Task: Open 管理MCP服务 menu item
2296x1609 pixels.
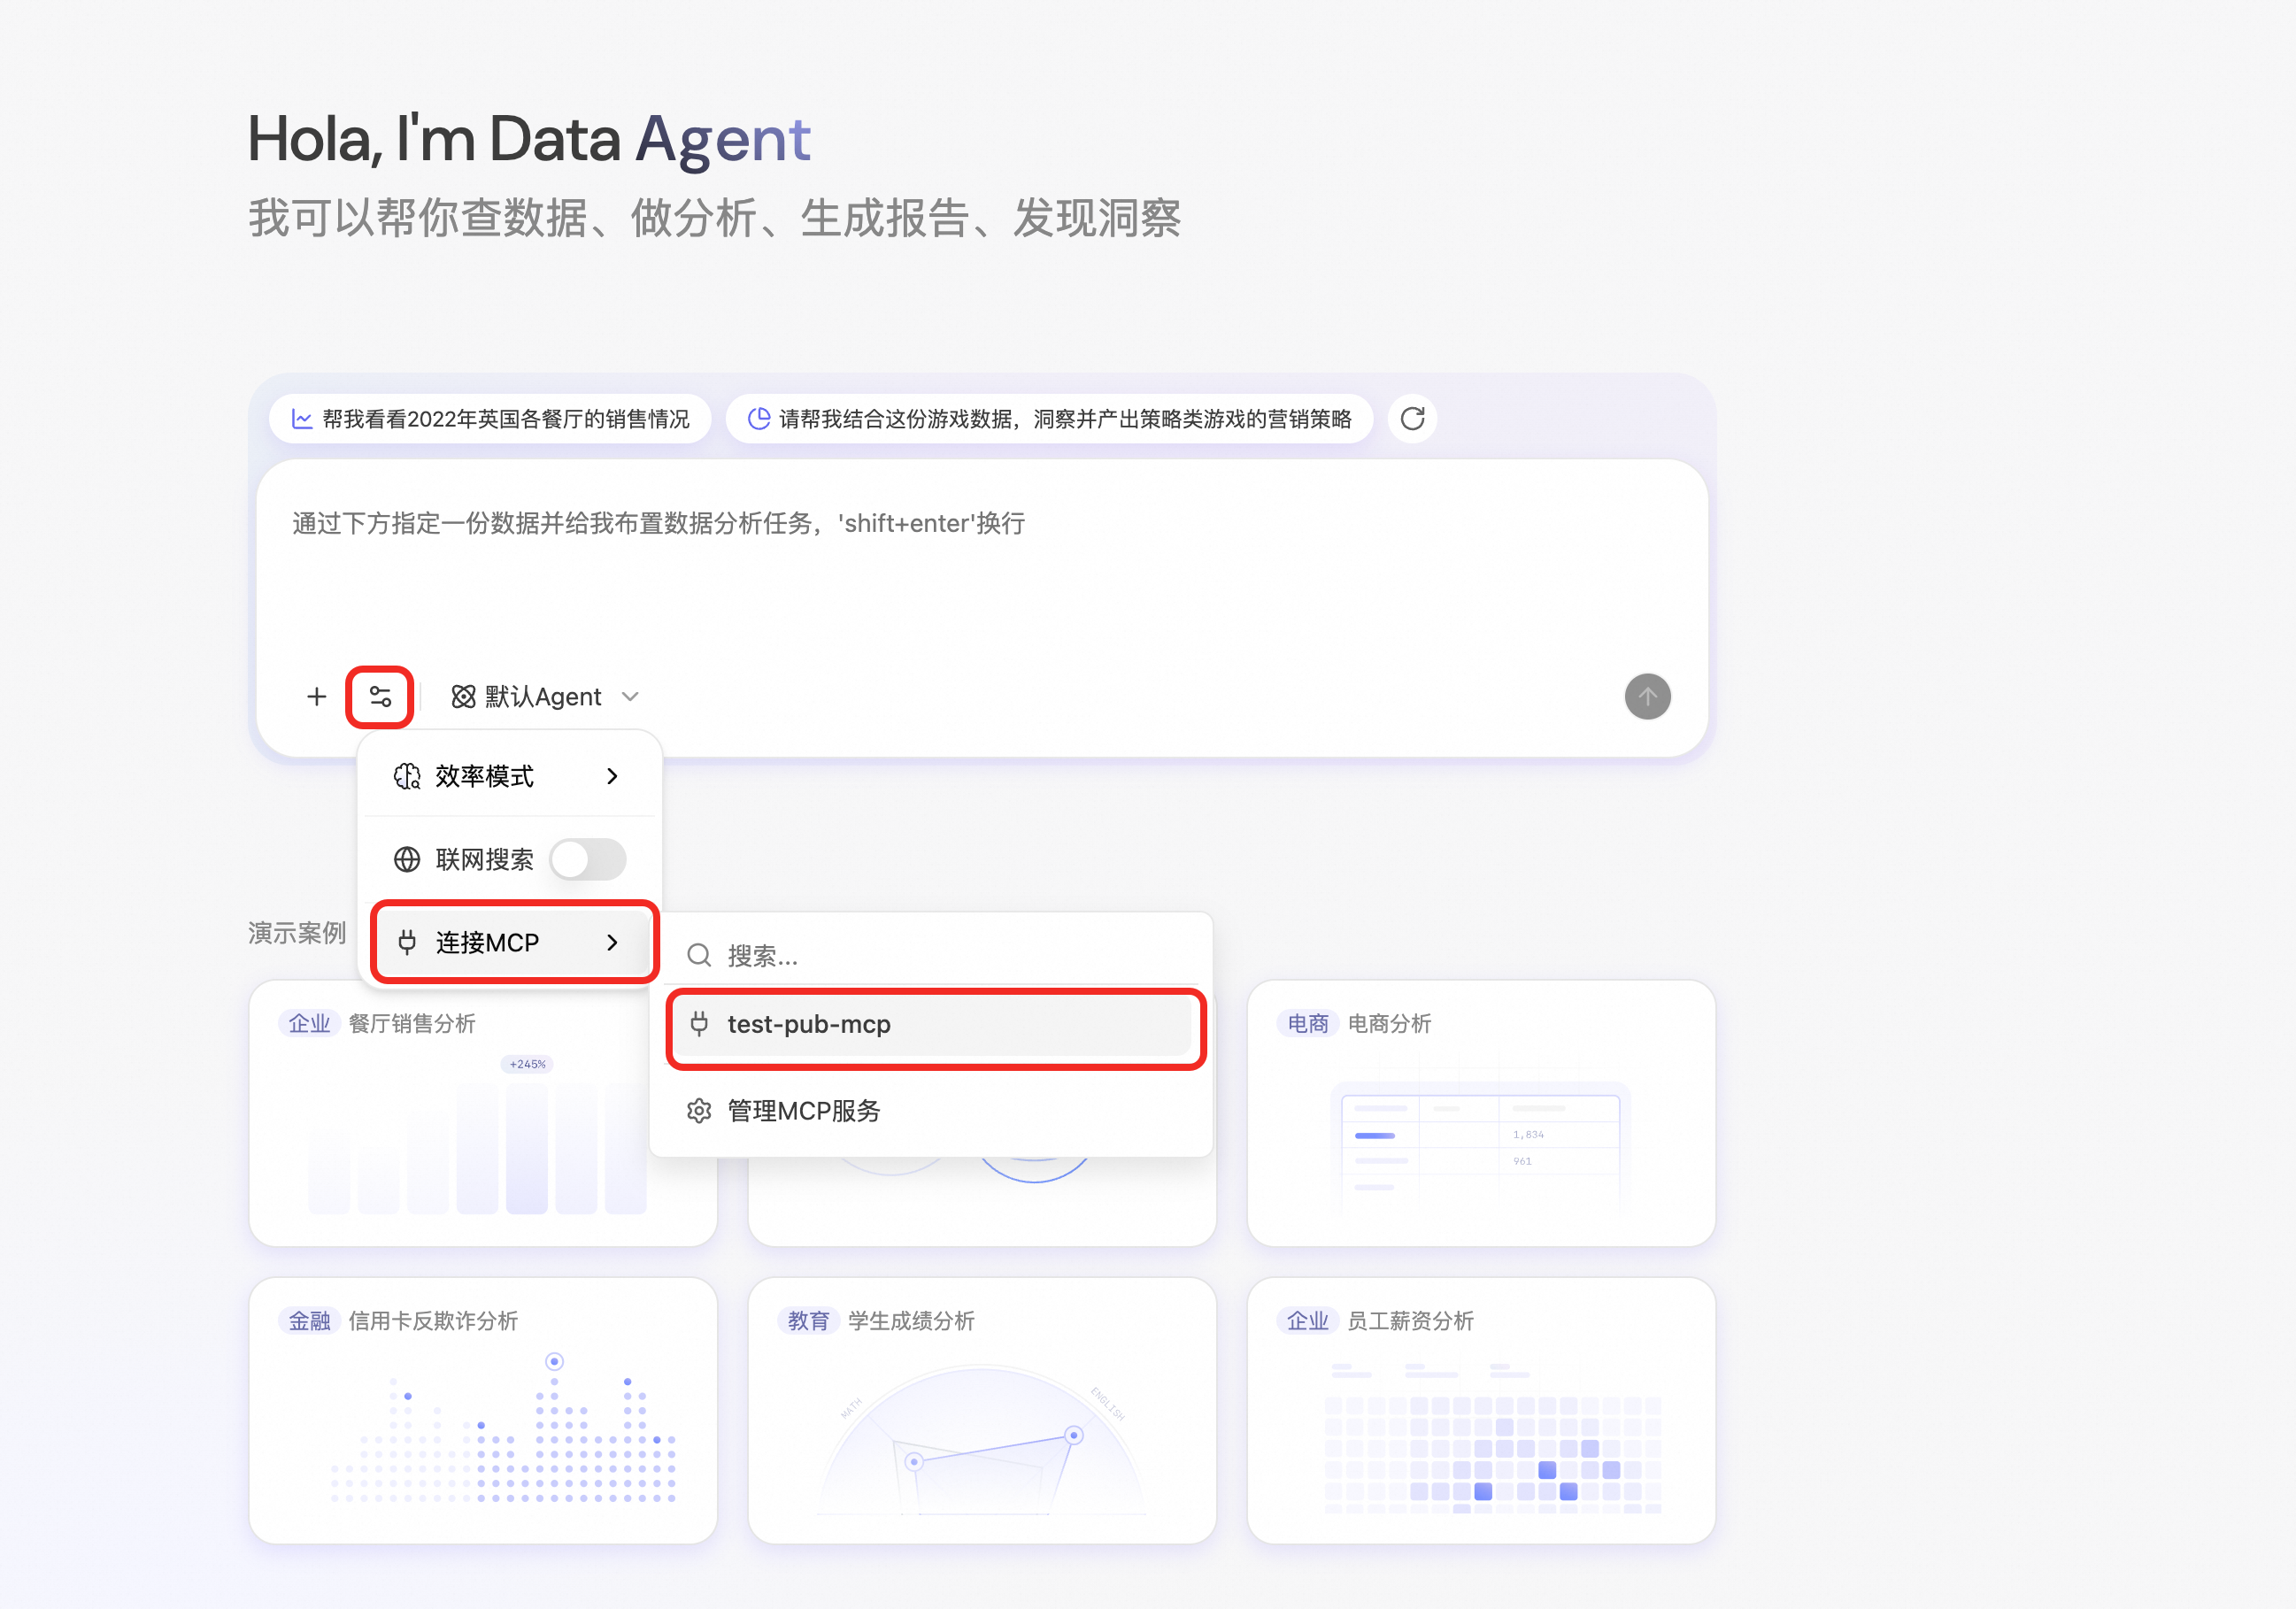Action: pyautogui.click(x=804, y=1110)
